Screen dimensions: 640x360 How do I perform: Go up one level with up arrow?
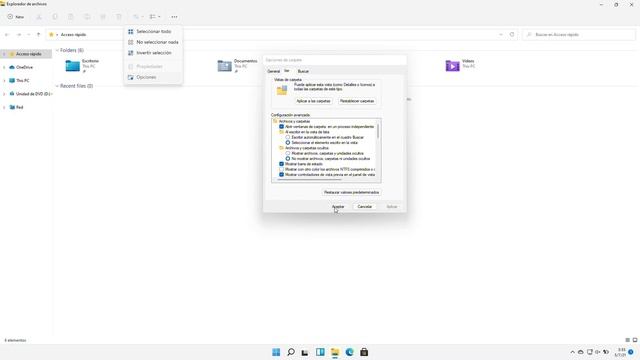tap(38, 35)
